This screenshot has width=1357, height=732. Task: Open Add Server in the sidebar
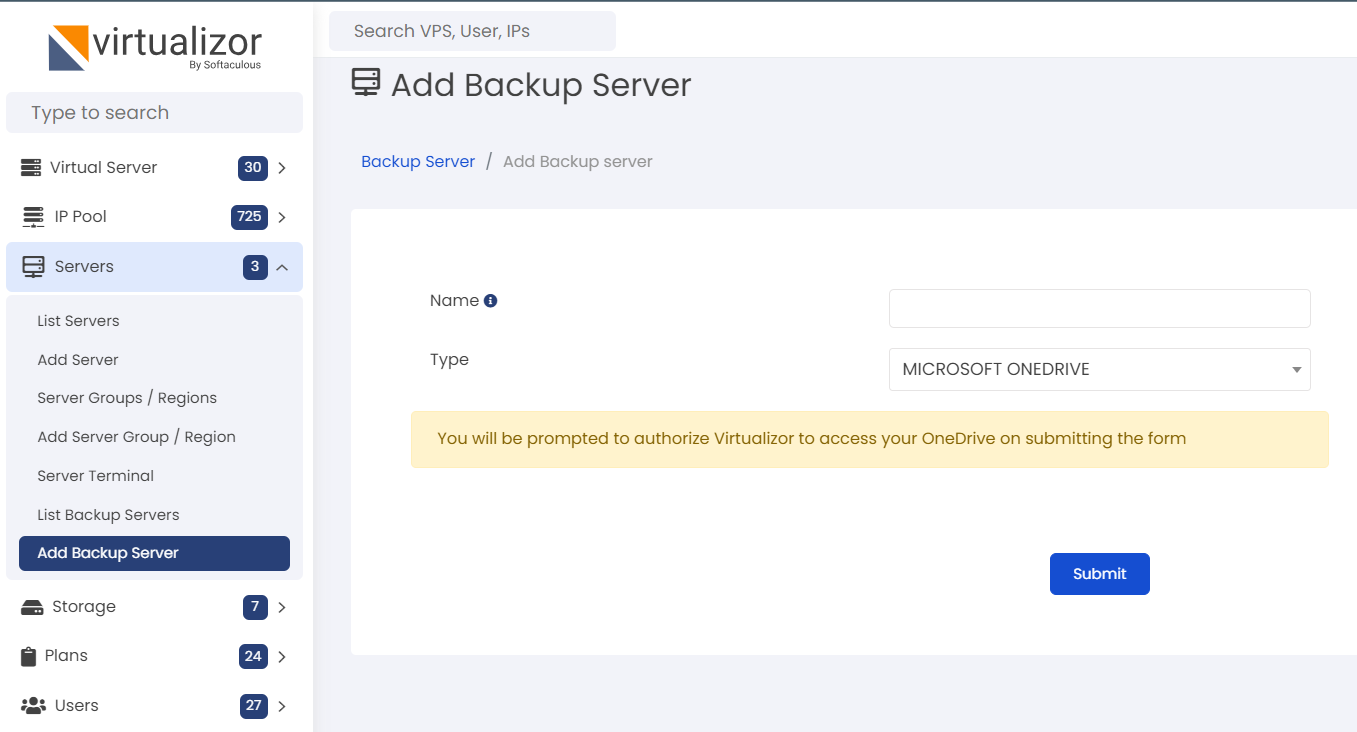click(x=78, y=360)
